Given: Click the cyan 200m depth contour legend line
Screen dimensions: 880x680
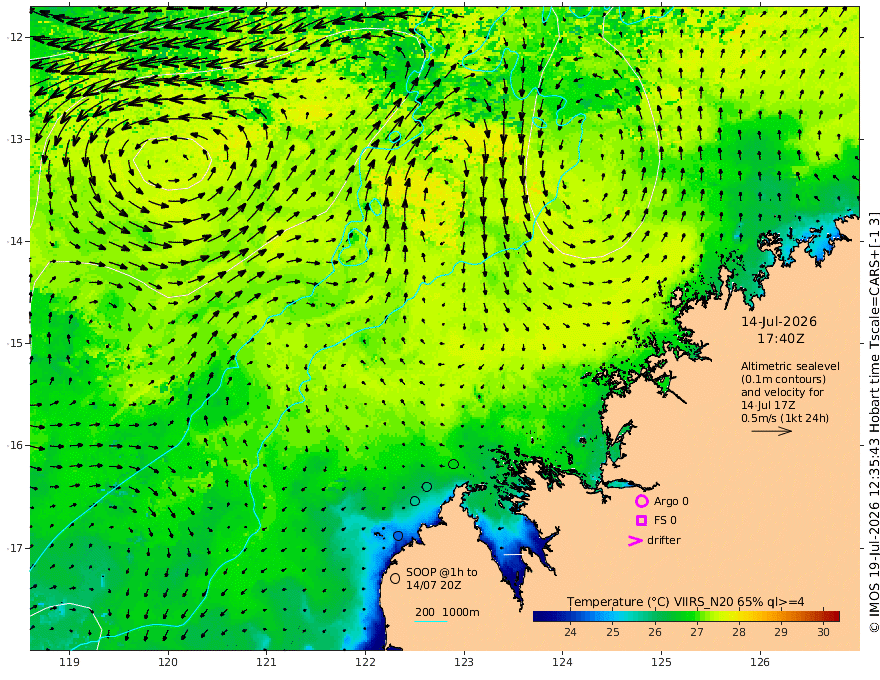Looking at the screenshot, I should [x=430, y=621].
